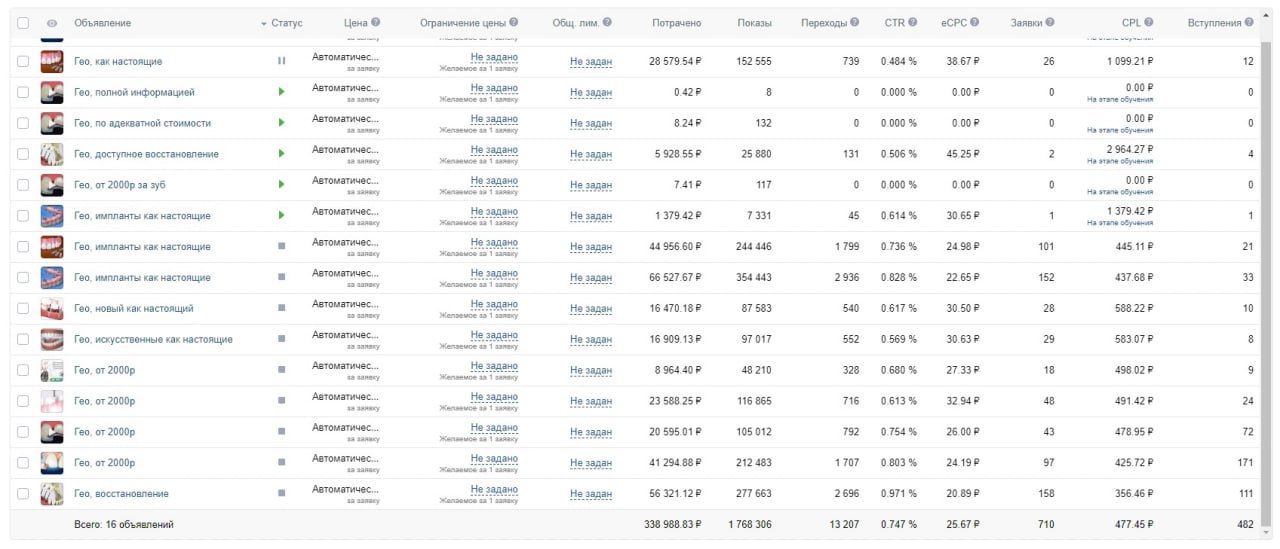Click the green play icon for Гео, полной информацией

coord(281,92)
